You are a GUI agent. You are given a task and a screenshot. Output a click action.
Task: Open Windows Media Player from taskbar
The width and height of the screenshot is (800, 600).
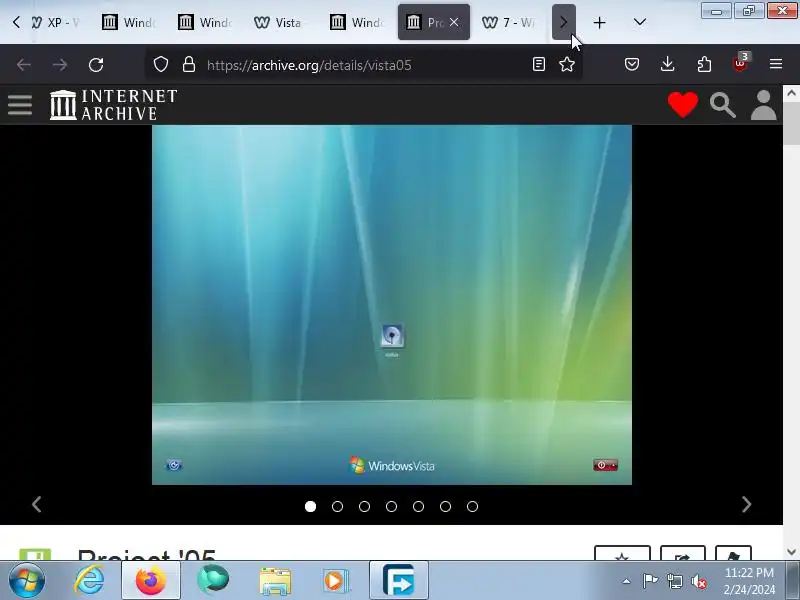[x=335, y=581]
